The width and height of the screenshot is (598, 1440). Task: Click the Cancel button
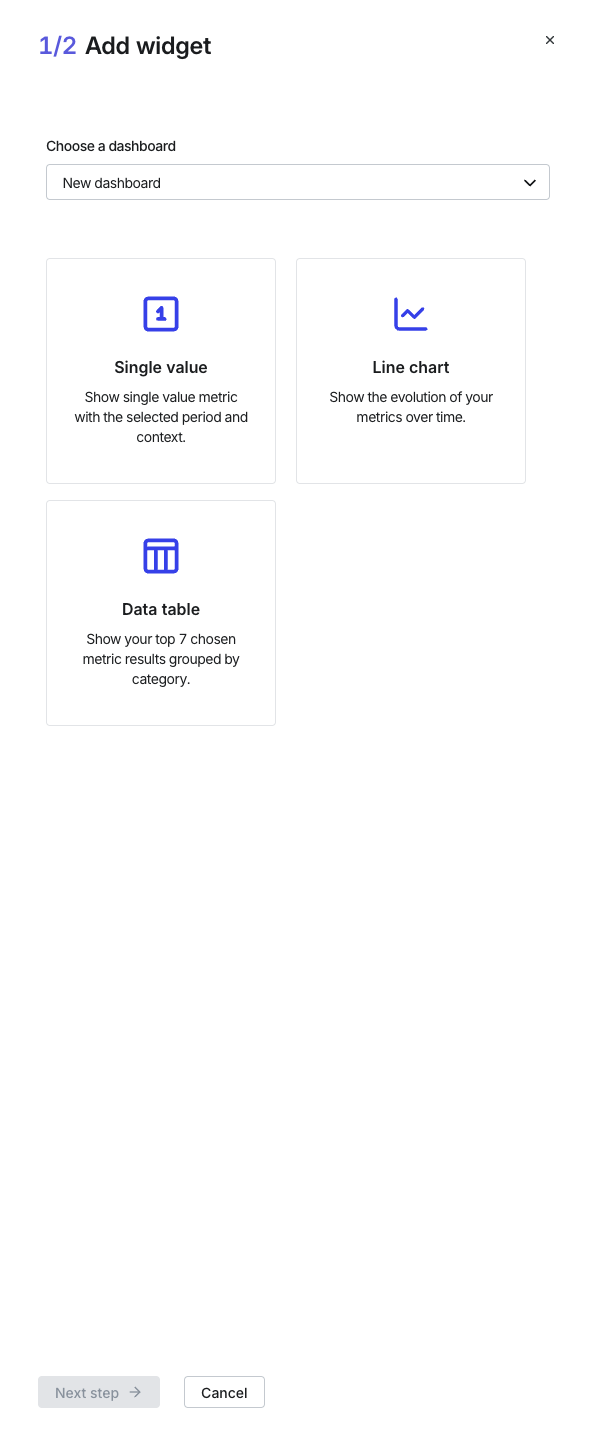tap(224, 1392)
